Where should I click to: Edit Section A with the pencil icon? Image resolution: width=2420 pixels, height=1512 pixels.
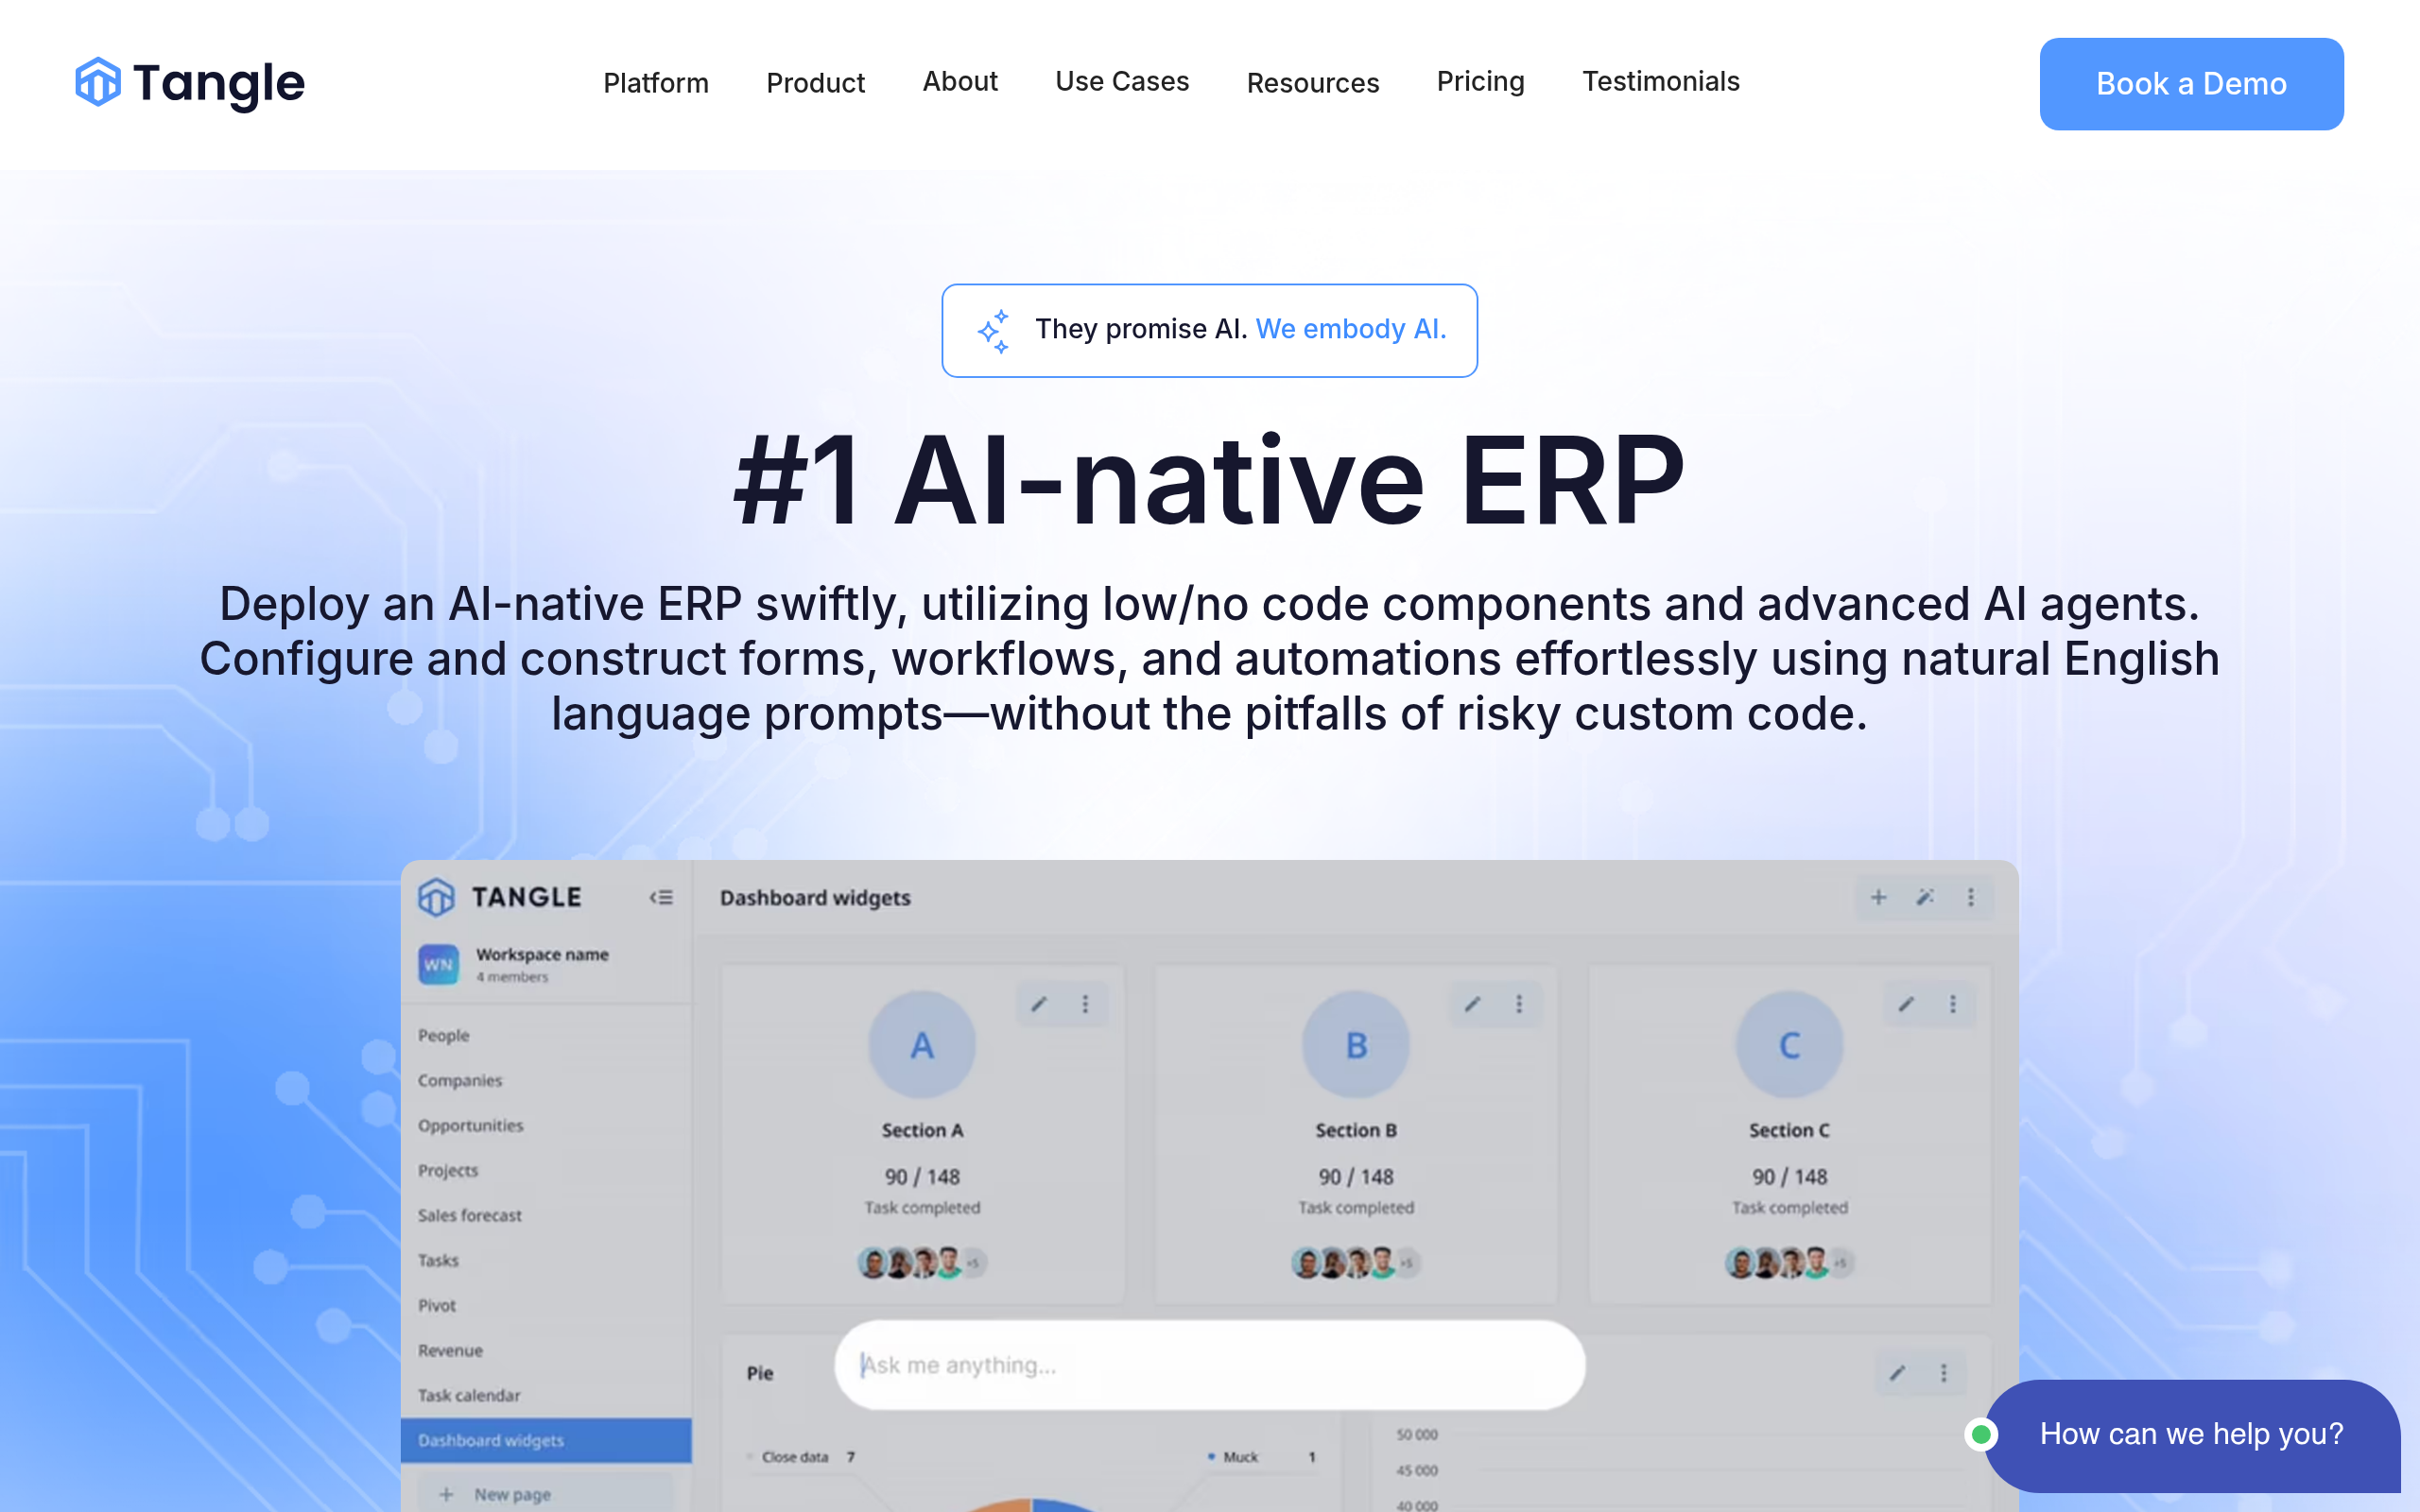pyautogui.click(x=1039, y=1004)
